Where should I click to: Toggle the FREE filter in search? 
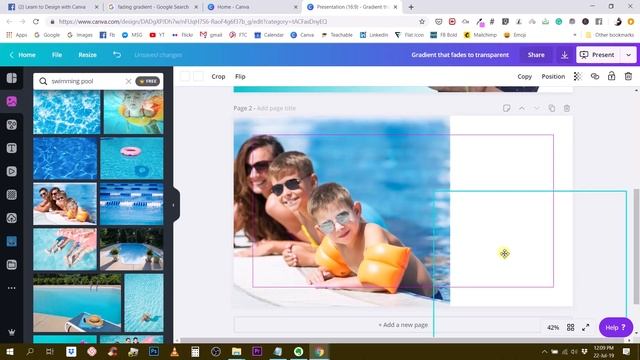(x=148, y=81)
